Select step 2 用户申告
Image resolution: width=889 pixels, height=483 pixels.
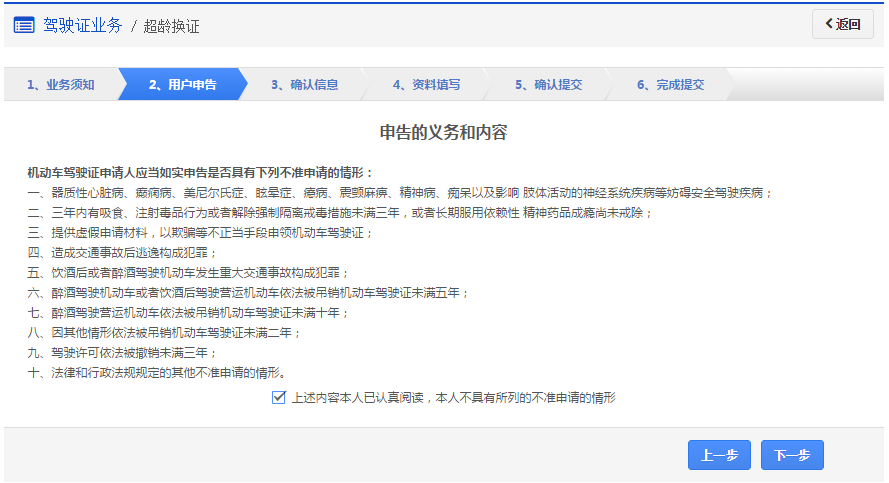pyautogui.click(x=182, y=85)
